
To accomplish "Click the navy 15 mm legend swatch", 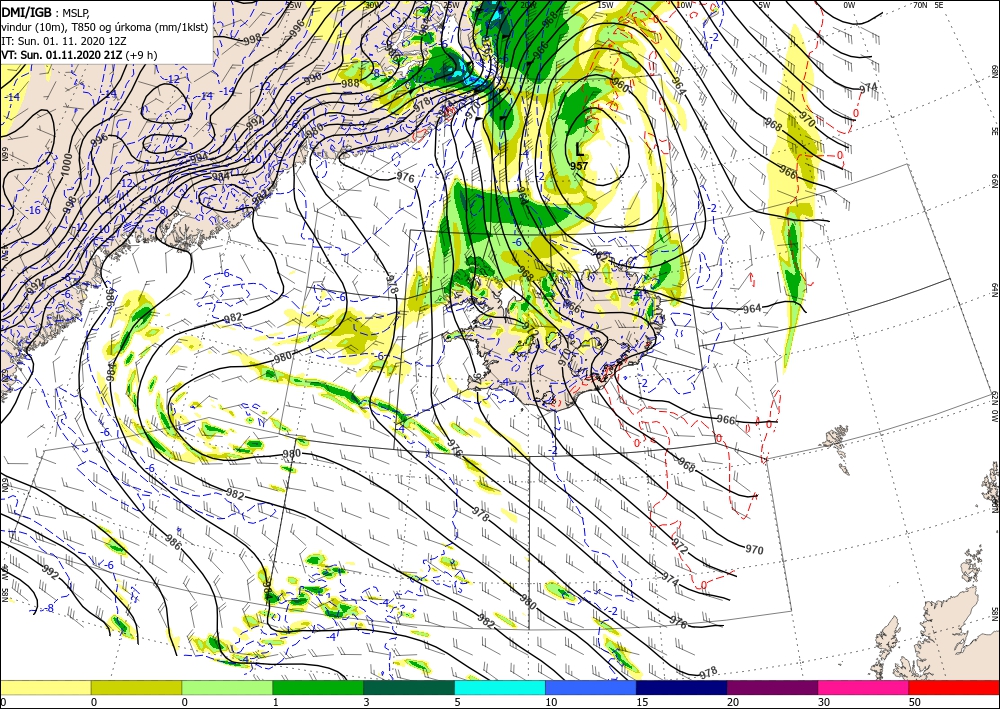I will click(682, 687).
